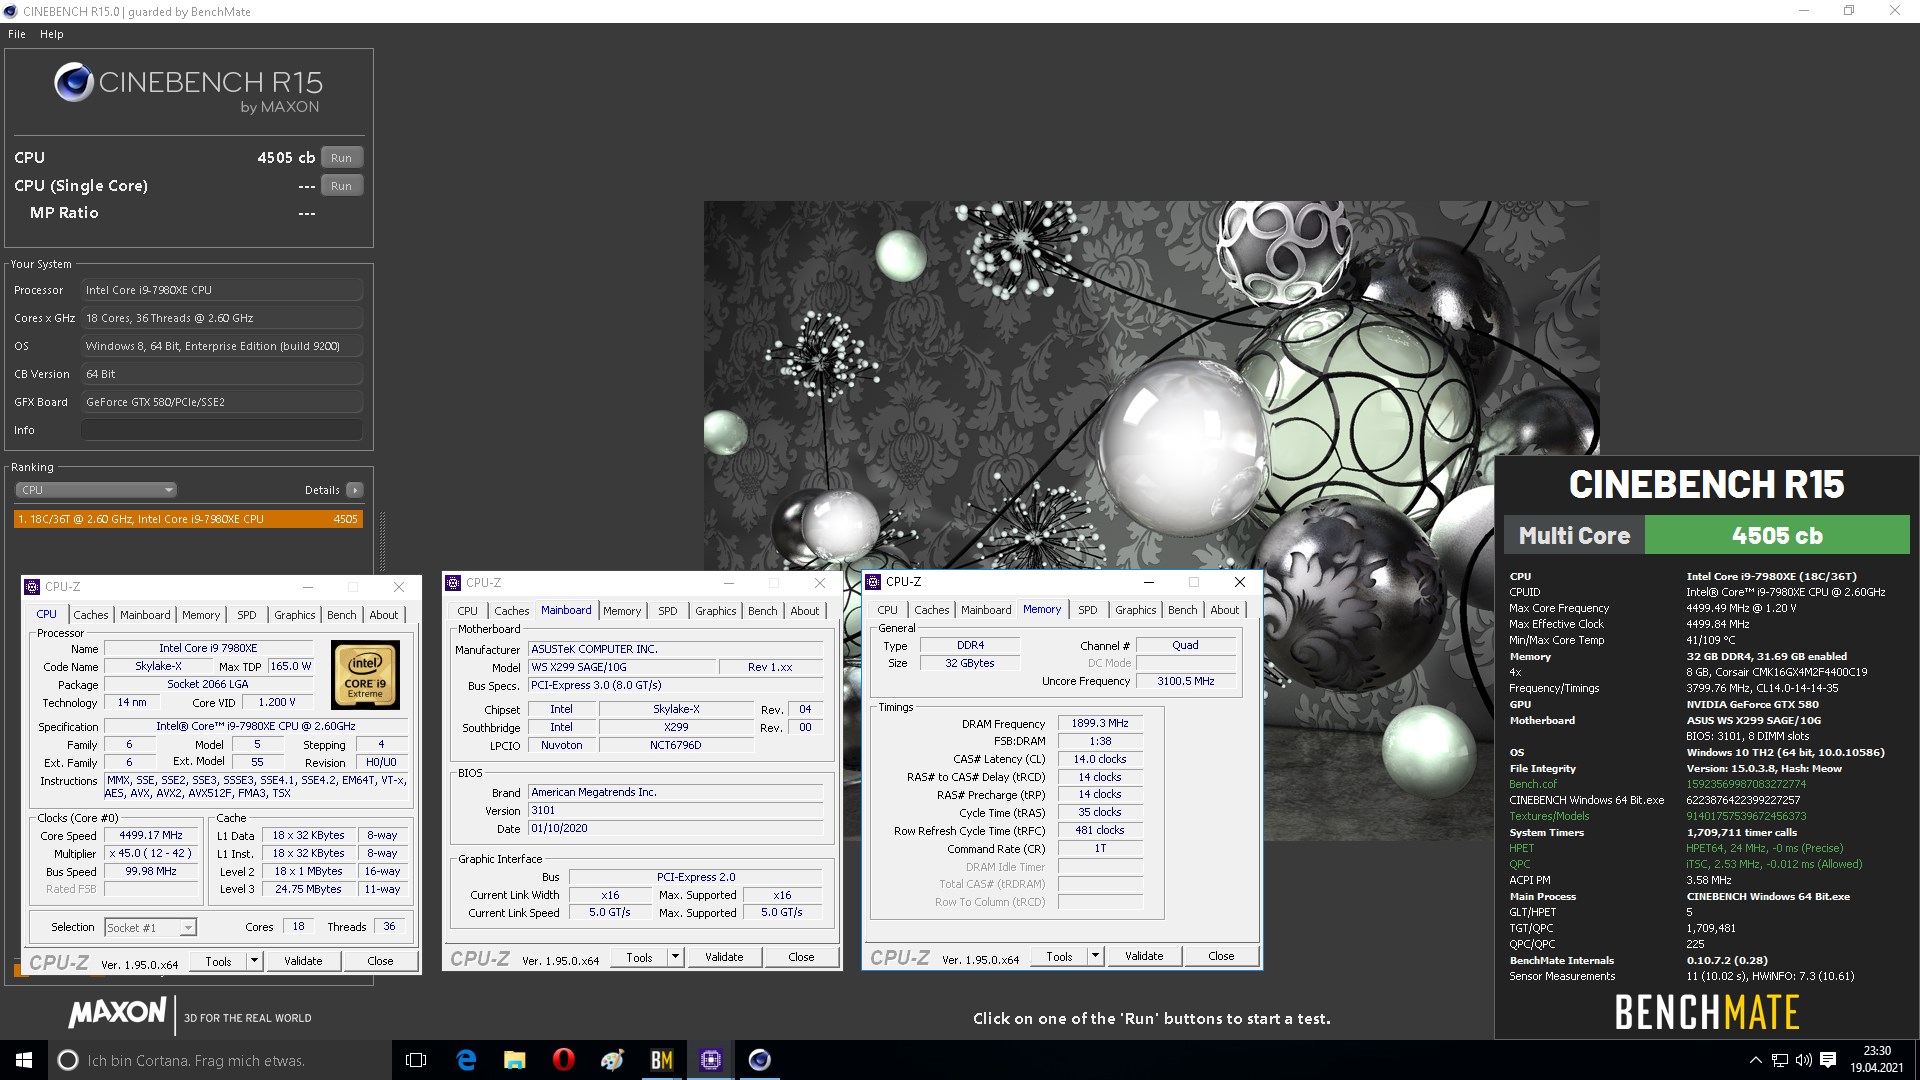Switch to Cinebench taskbar icon
Image resolution: width=1920 pixels, height=1080 pixels.
[760, 1060]
